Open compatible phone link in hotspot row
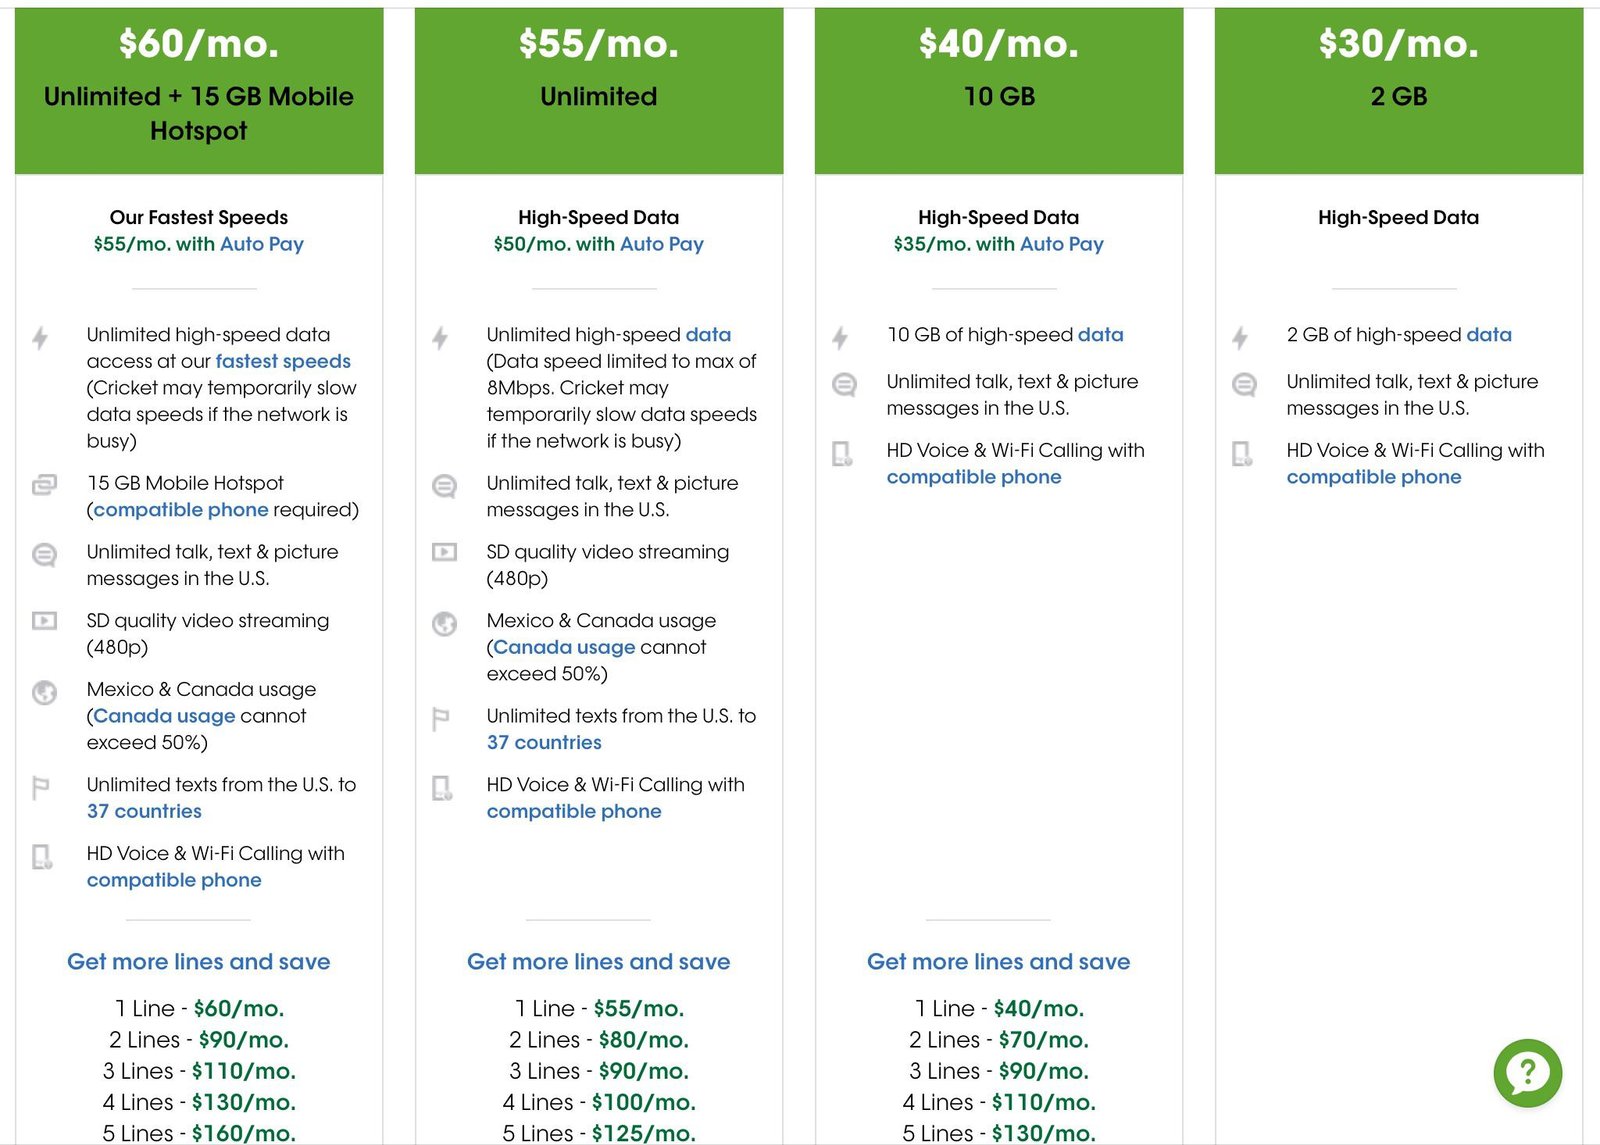This screenshot has height=1145, width=1600. [x=181, y=510]
